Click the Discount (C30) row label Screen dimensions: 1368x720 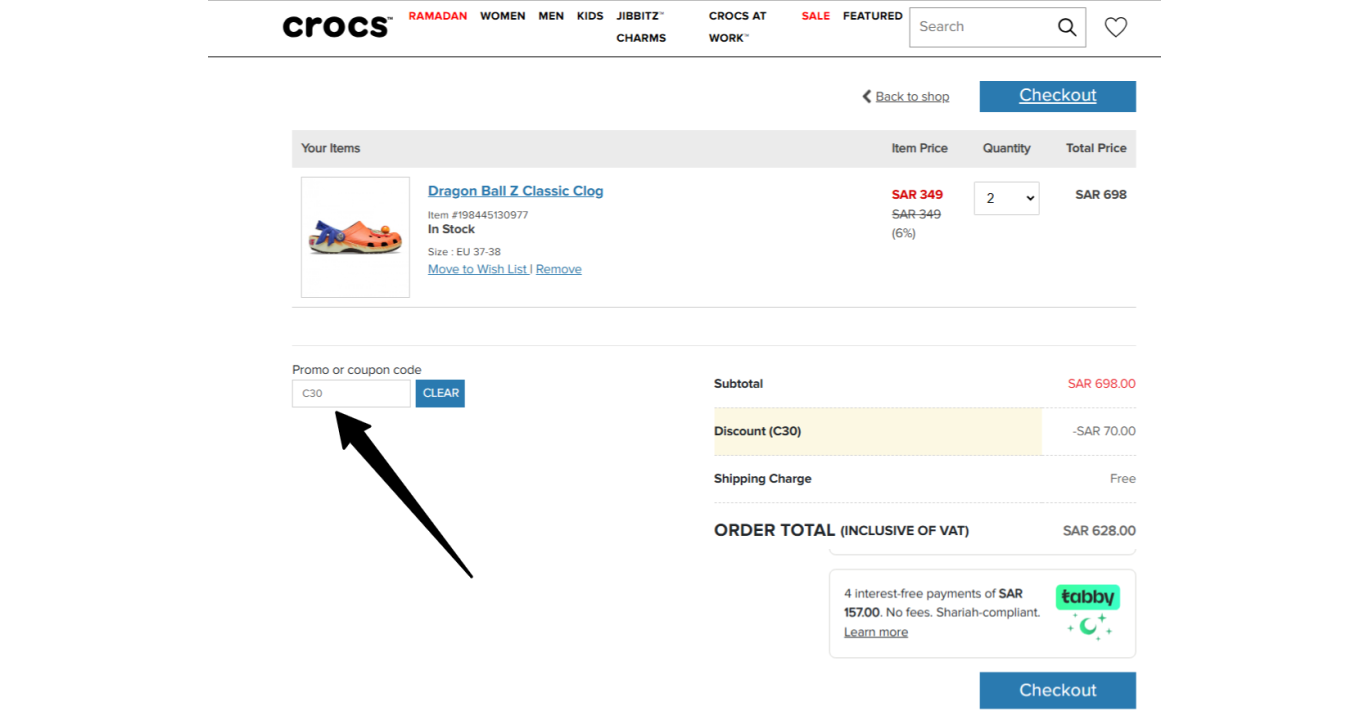[758, 431]
